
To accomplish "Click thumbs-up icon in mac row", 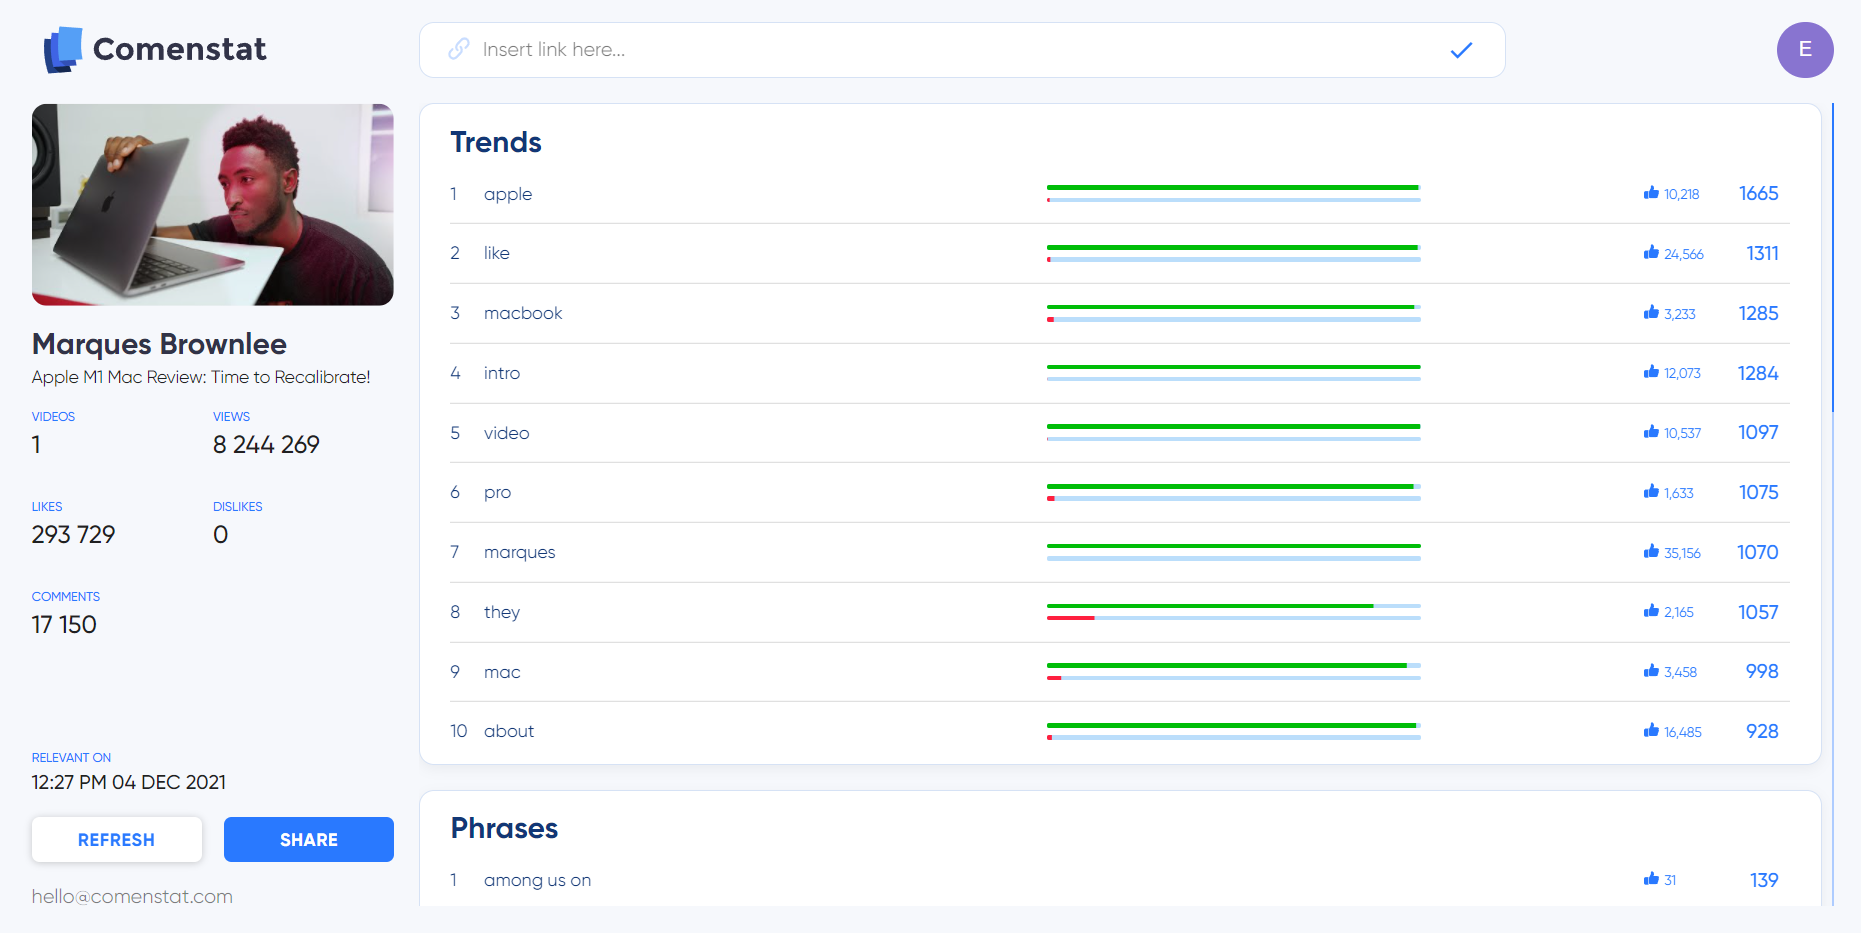I will point(1651,671).
